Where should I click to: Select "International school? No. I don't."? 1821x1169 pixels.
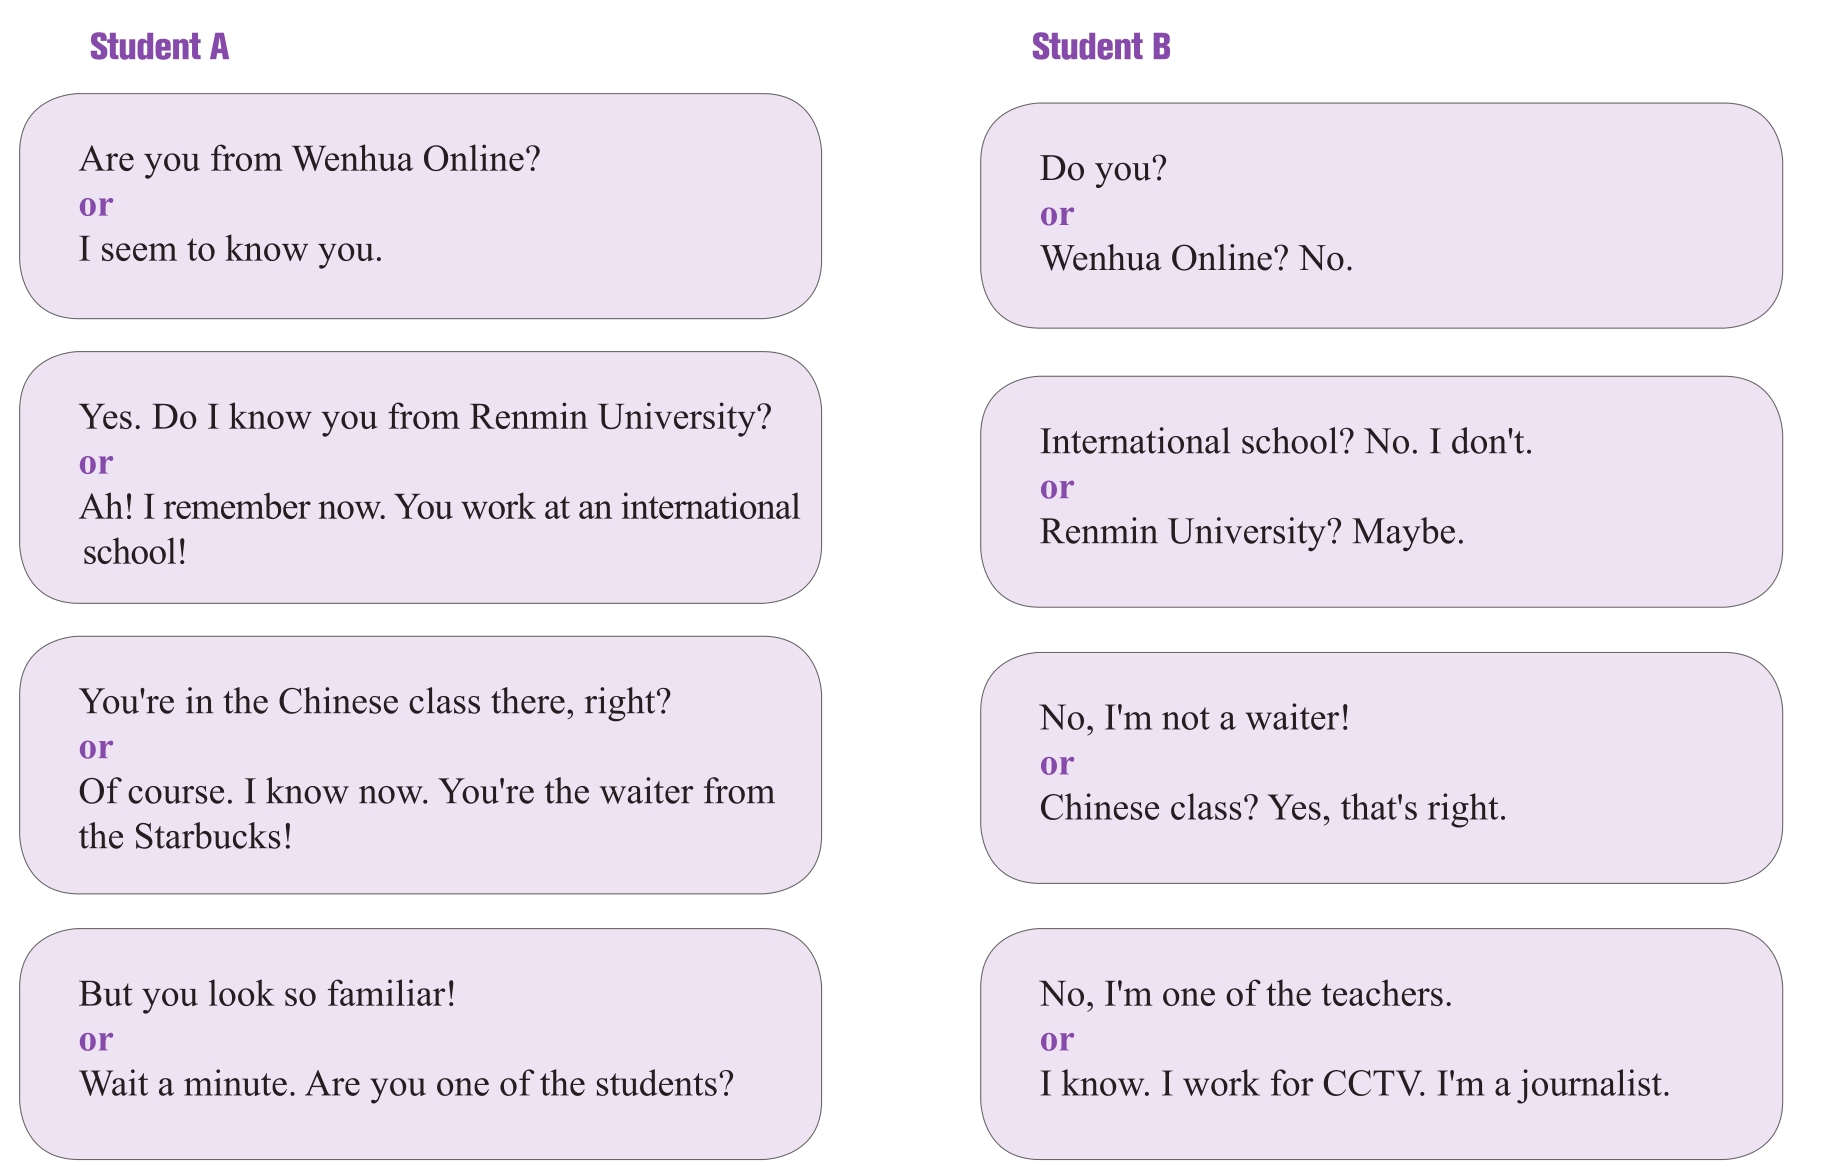coord(1285,441)
